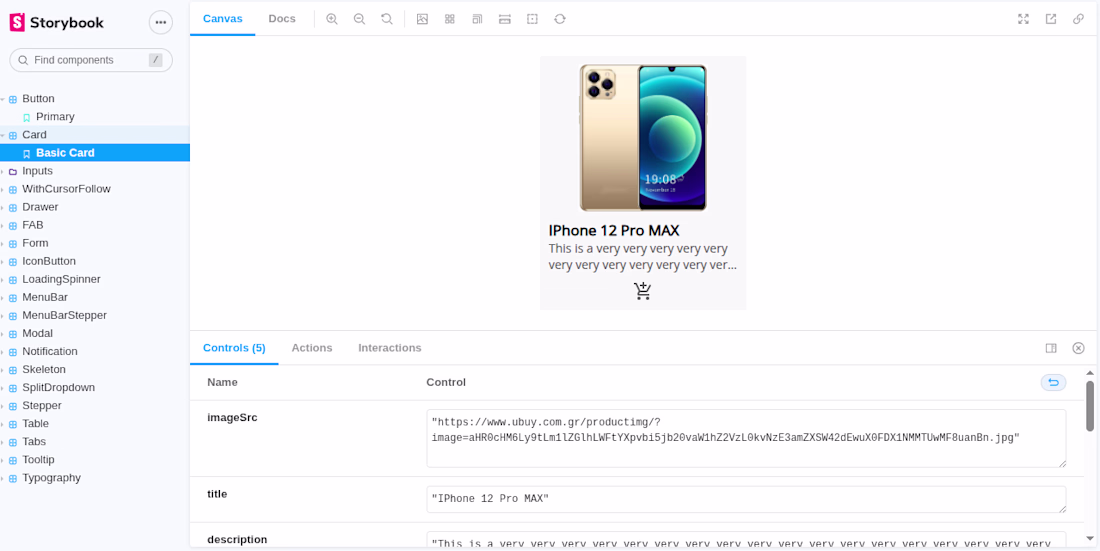
Task: Expand the Table component
Action: 95,424
